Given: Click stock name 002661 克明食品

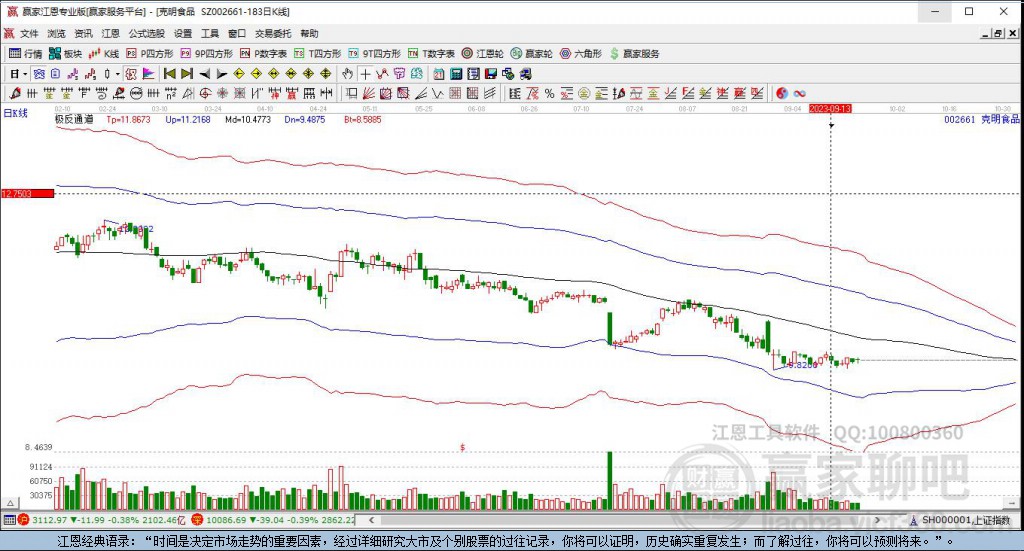Looking at the screenshot, I should [x=982, y=119].
